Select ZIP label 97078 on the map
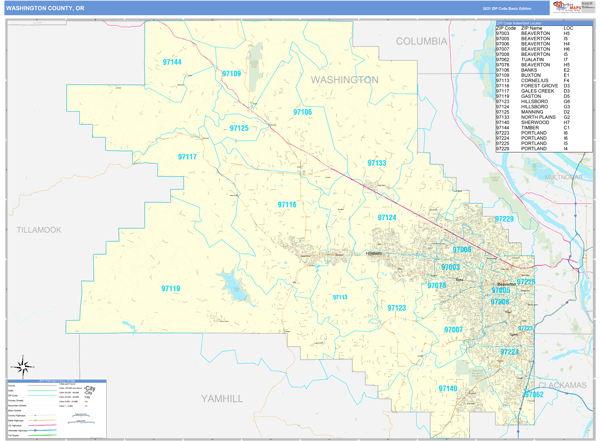 click(436, 286)
